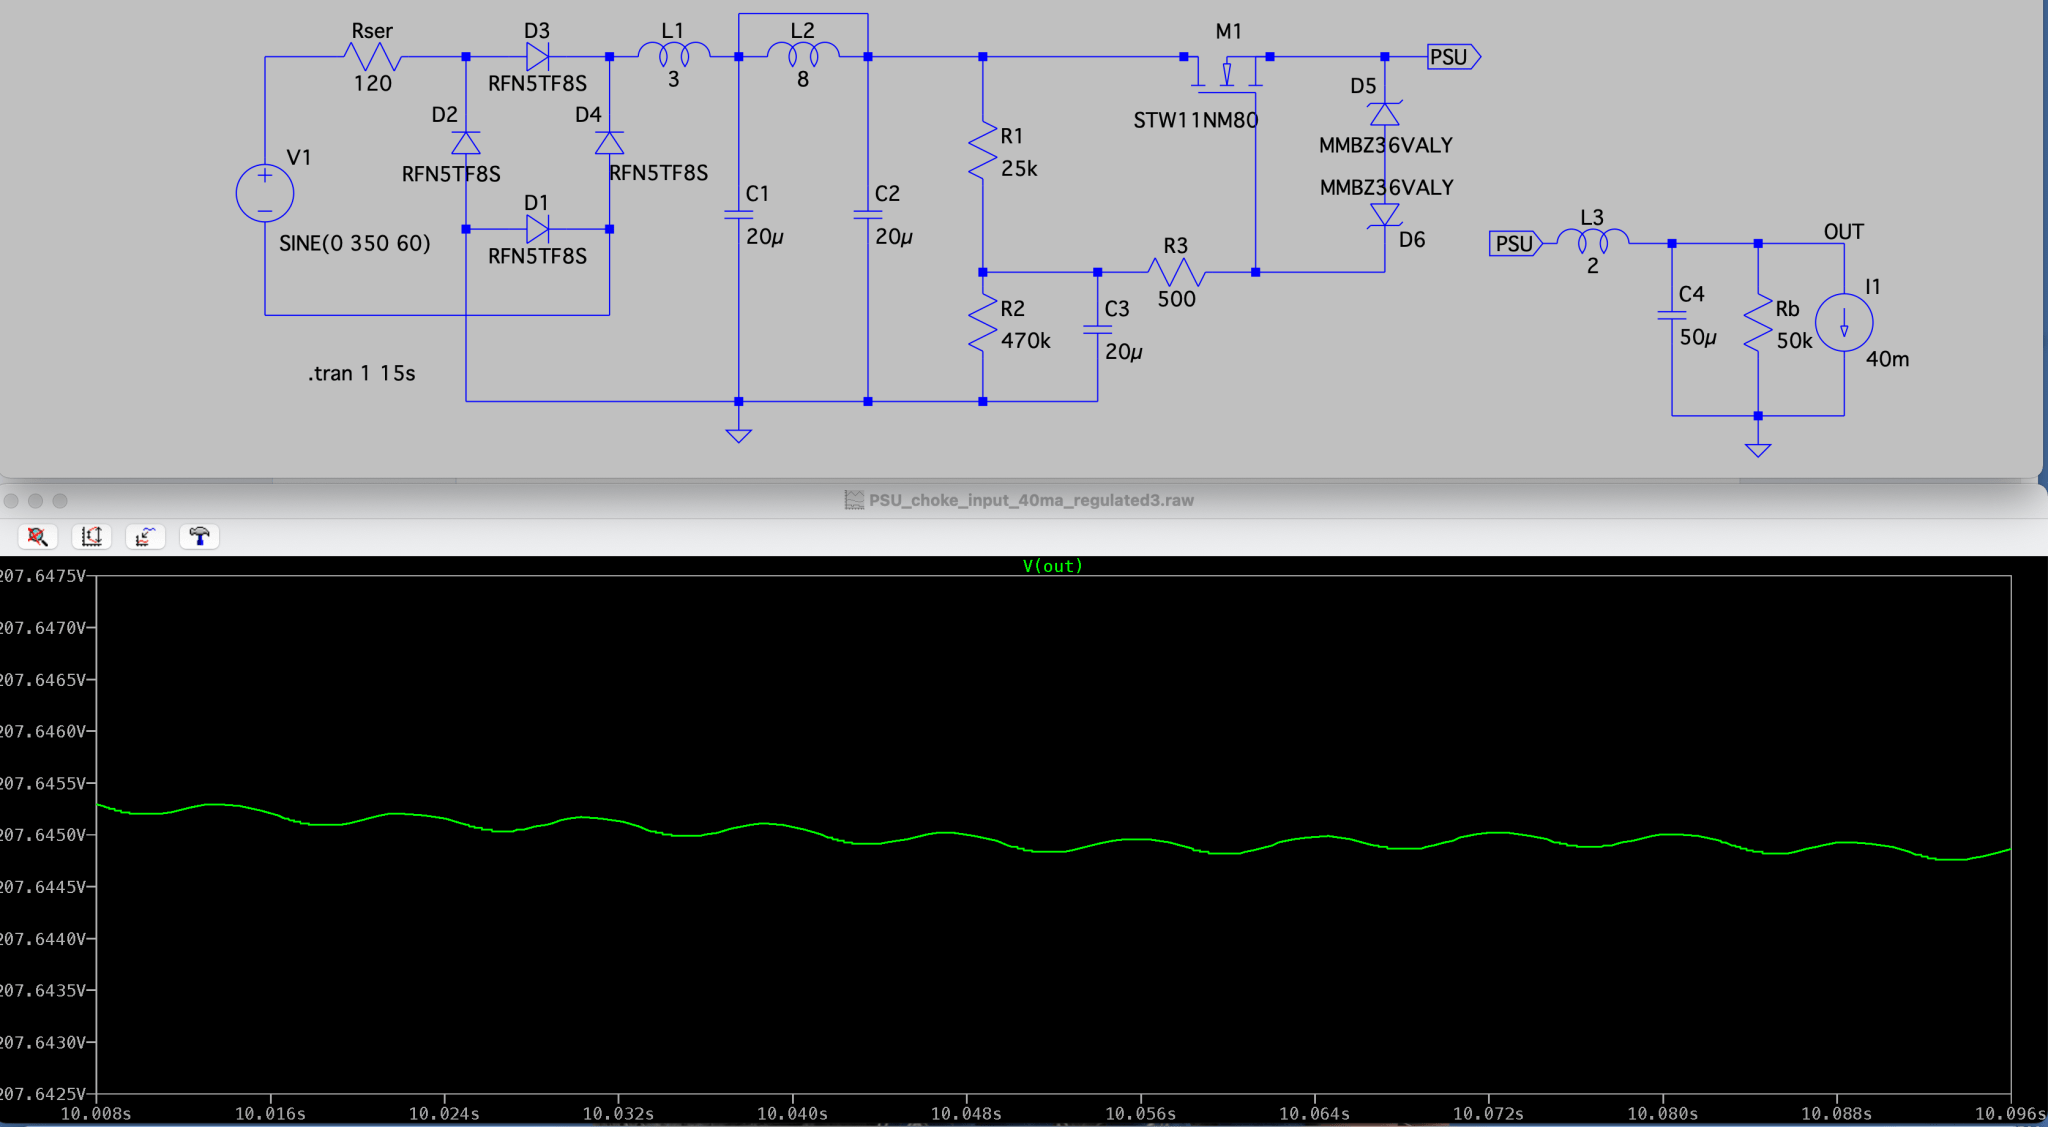Click the .tran 1 15s directive

[362, 374]
